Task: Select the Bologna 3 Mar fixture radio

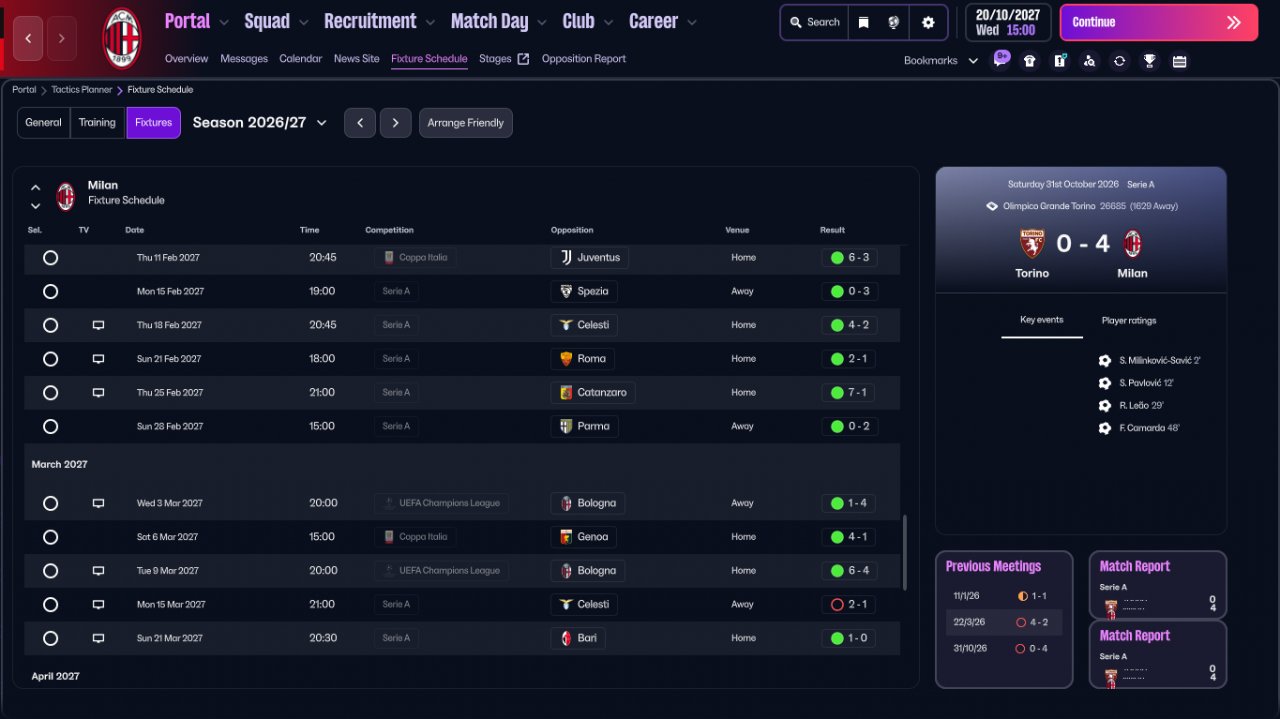Action: pyautogui.click(x=50, y=504)
